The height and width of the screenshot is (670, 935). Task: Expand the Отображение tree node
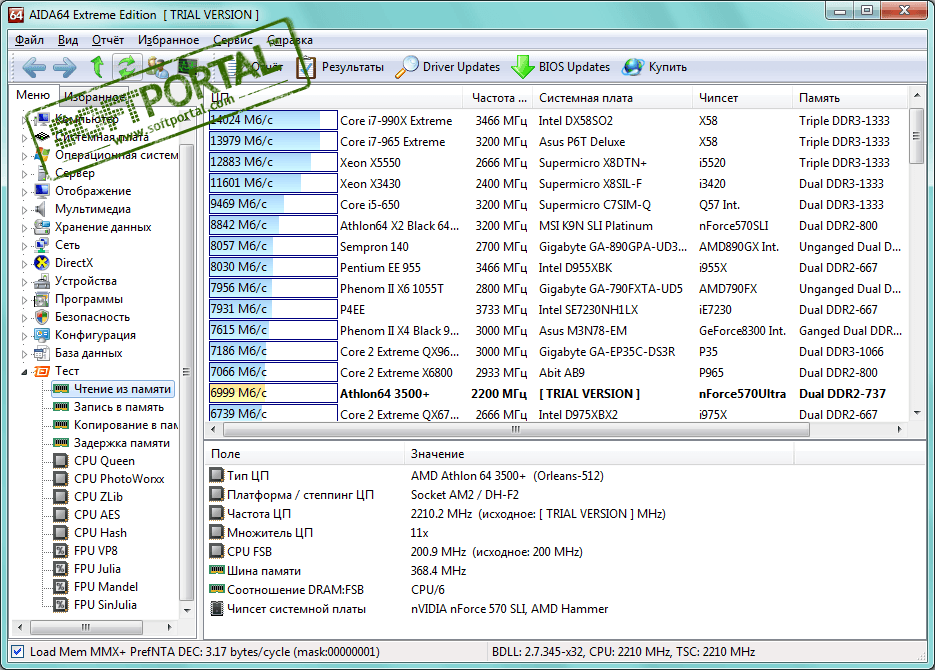24,192
